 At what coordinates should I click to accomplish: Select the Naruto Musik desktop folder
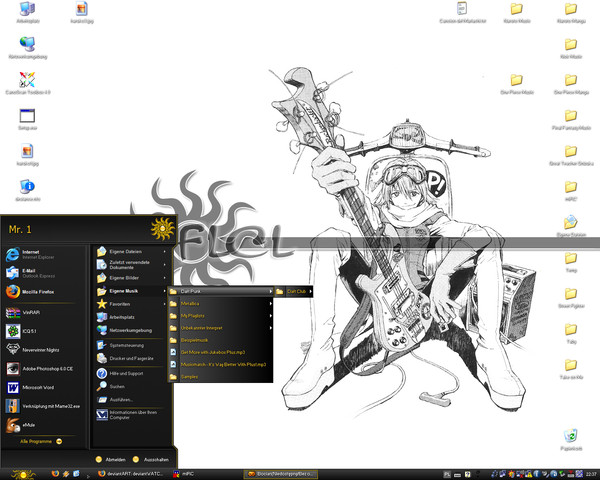(517, 12)
